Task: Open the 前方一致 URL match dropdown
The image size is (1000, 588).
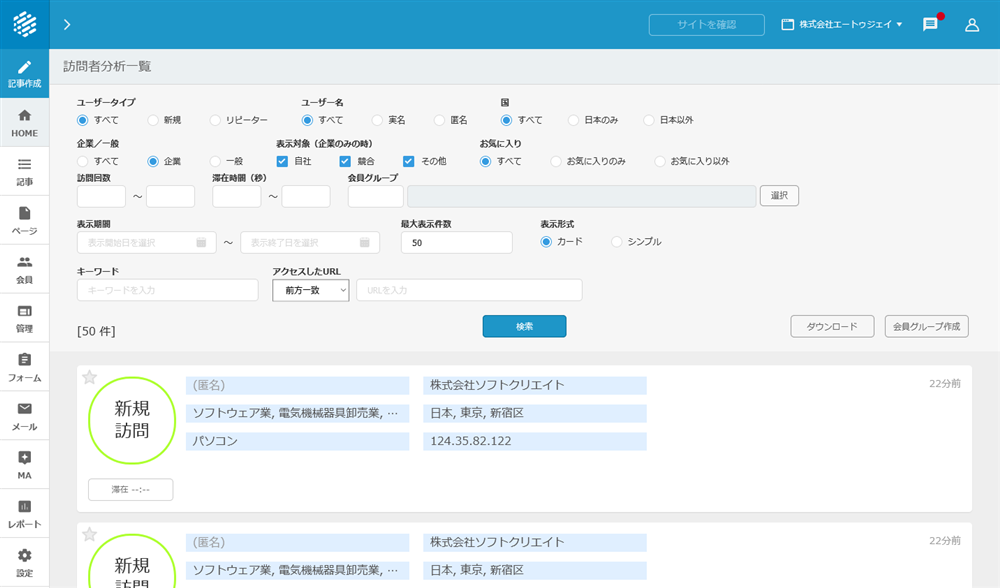Action: point(311,290)
